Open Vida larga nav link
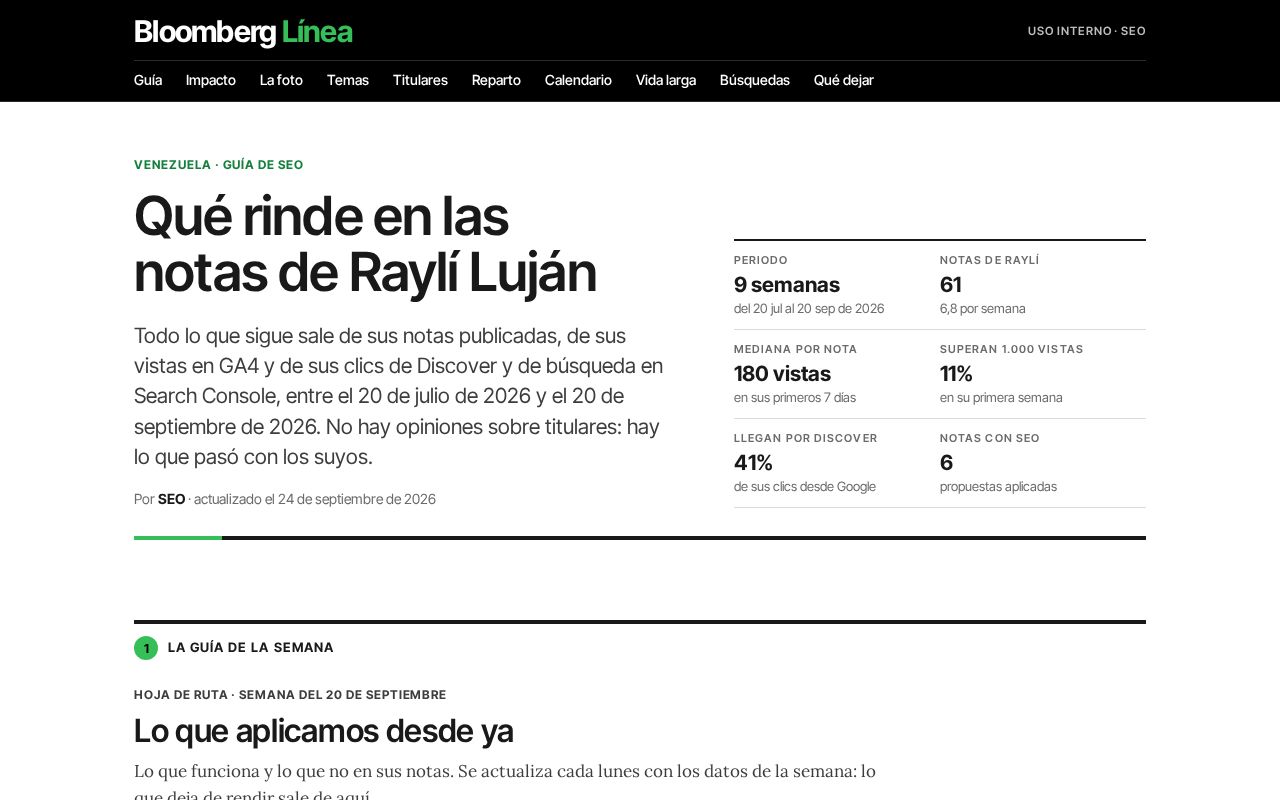The image size is (1280, 800). pos(666,80)
